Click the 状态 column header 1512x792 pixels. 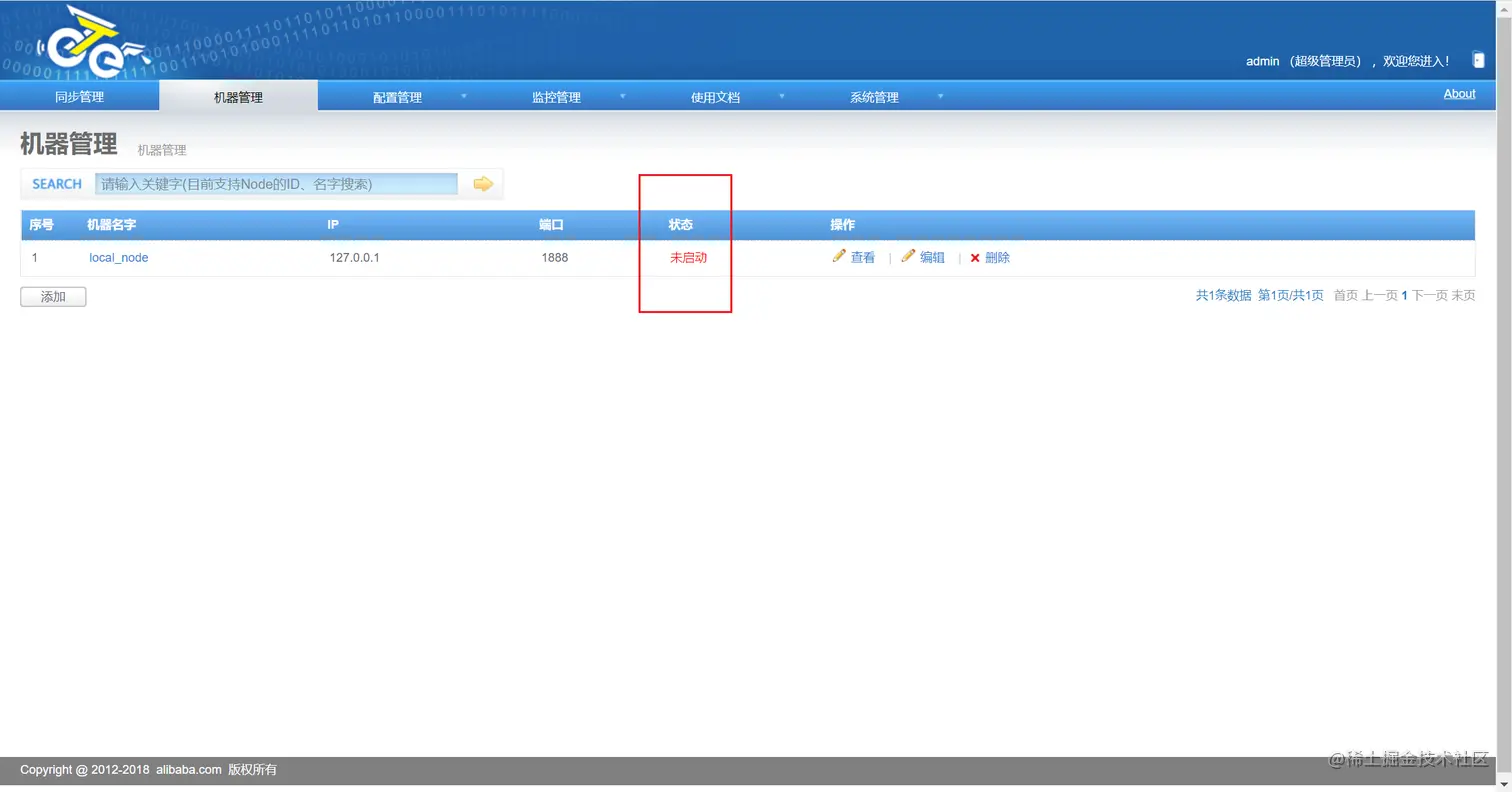click(681, 225)
